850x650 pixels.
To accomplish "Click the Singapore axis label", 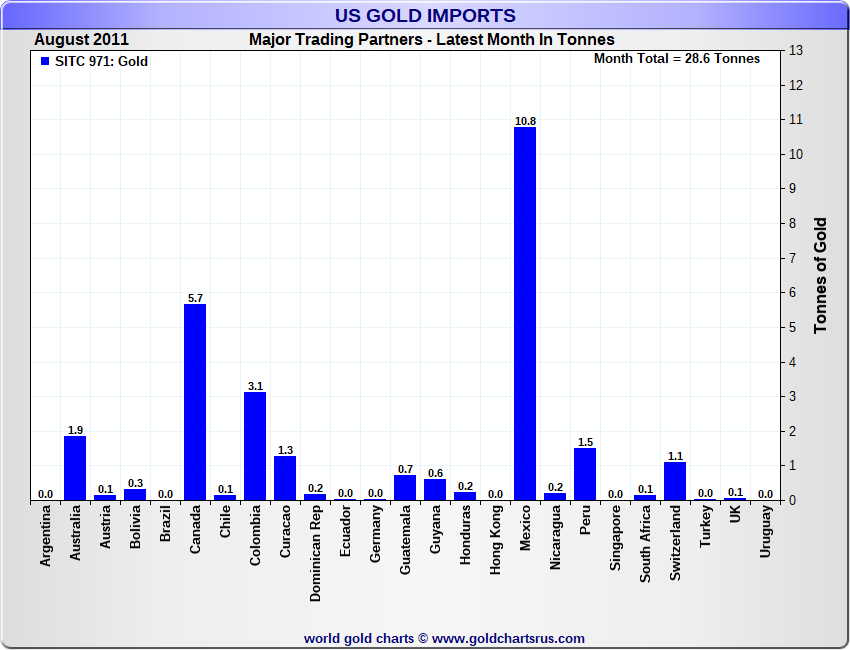I will pos(615,538).
